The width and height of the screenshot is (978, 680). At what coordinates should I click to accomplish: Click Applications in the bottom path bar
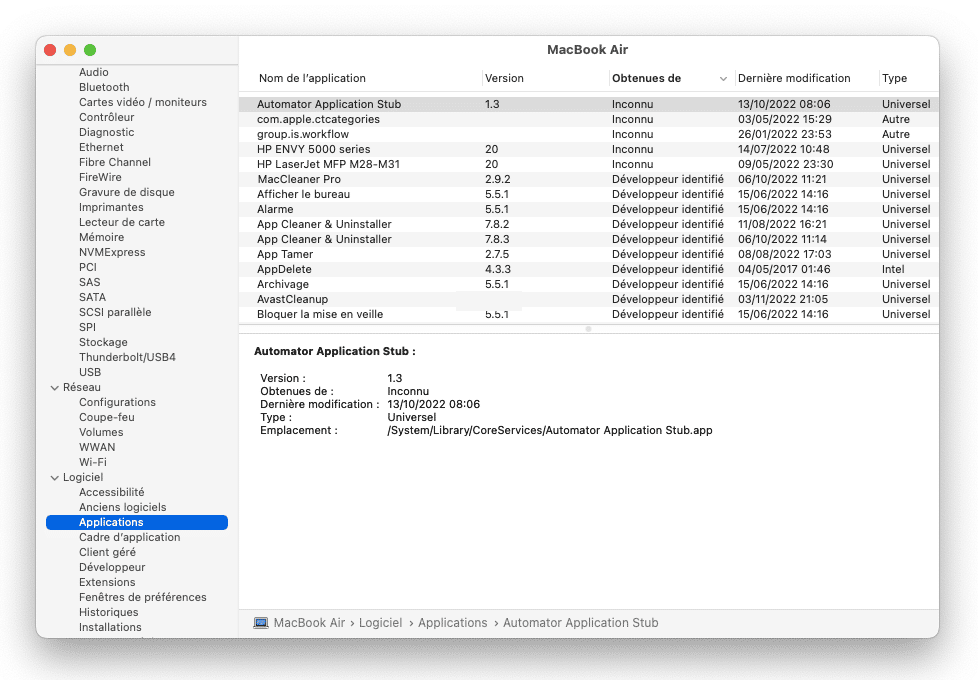point(452,623)
